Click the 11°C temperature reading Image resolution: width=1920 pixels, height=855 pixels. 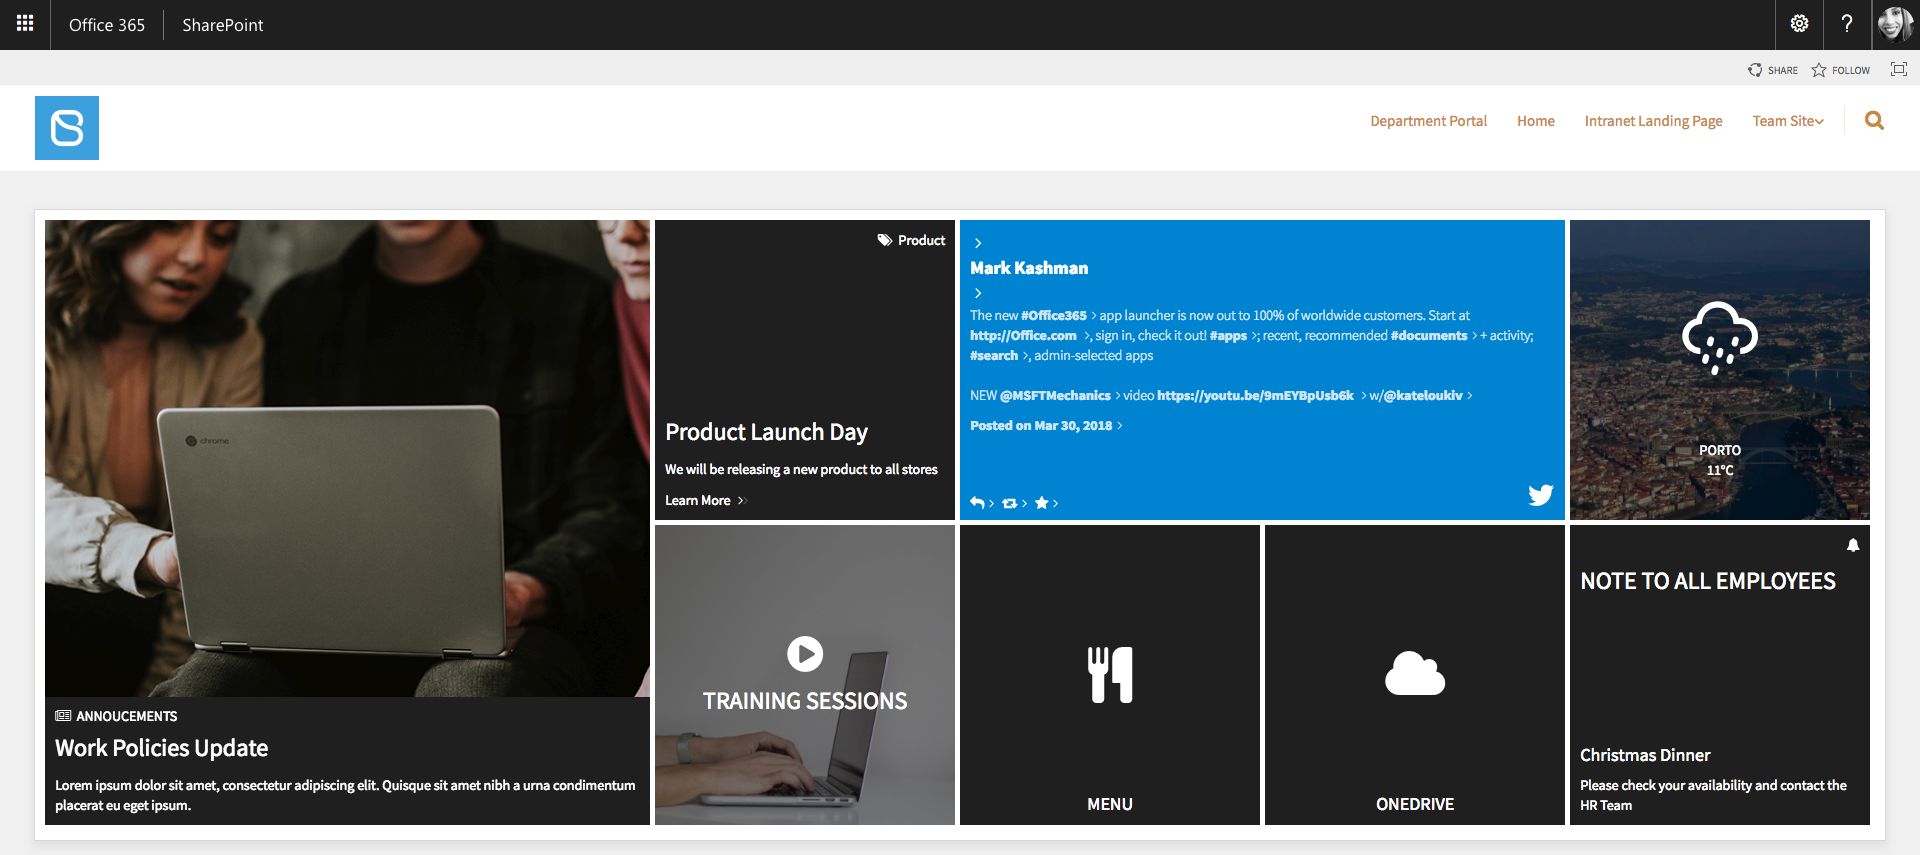(x=1719, y=470)
